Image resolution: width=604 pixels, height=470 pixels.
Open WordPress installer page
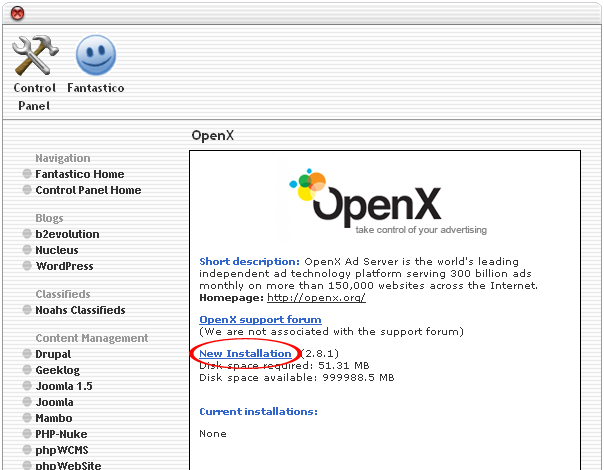tap(64, 266)
